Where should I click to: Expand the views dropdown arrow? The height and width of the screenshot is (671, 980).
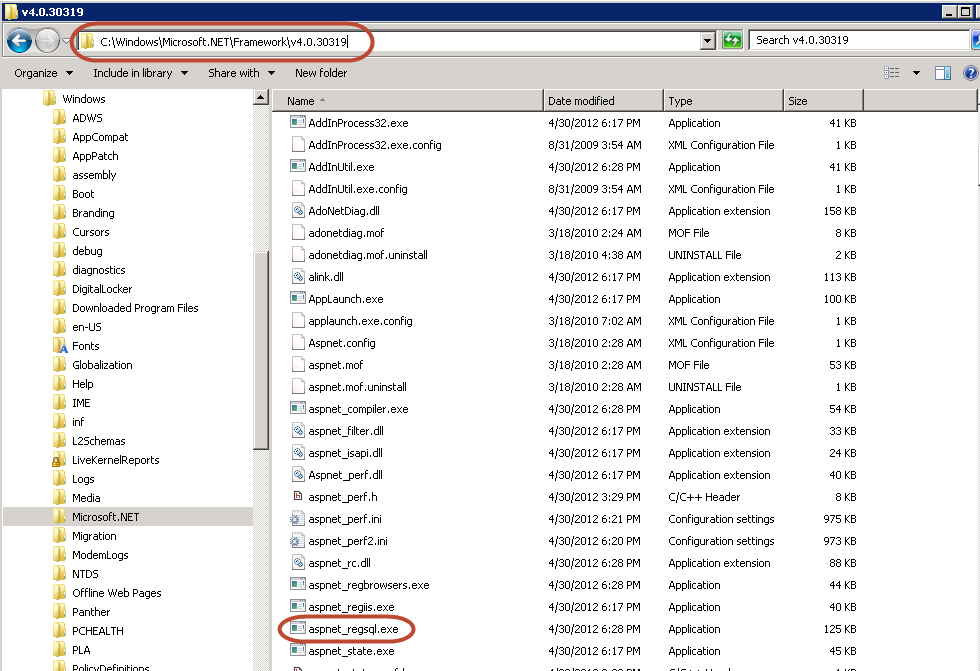[914, 72]
